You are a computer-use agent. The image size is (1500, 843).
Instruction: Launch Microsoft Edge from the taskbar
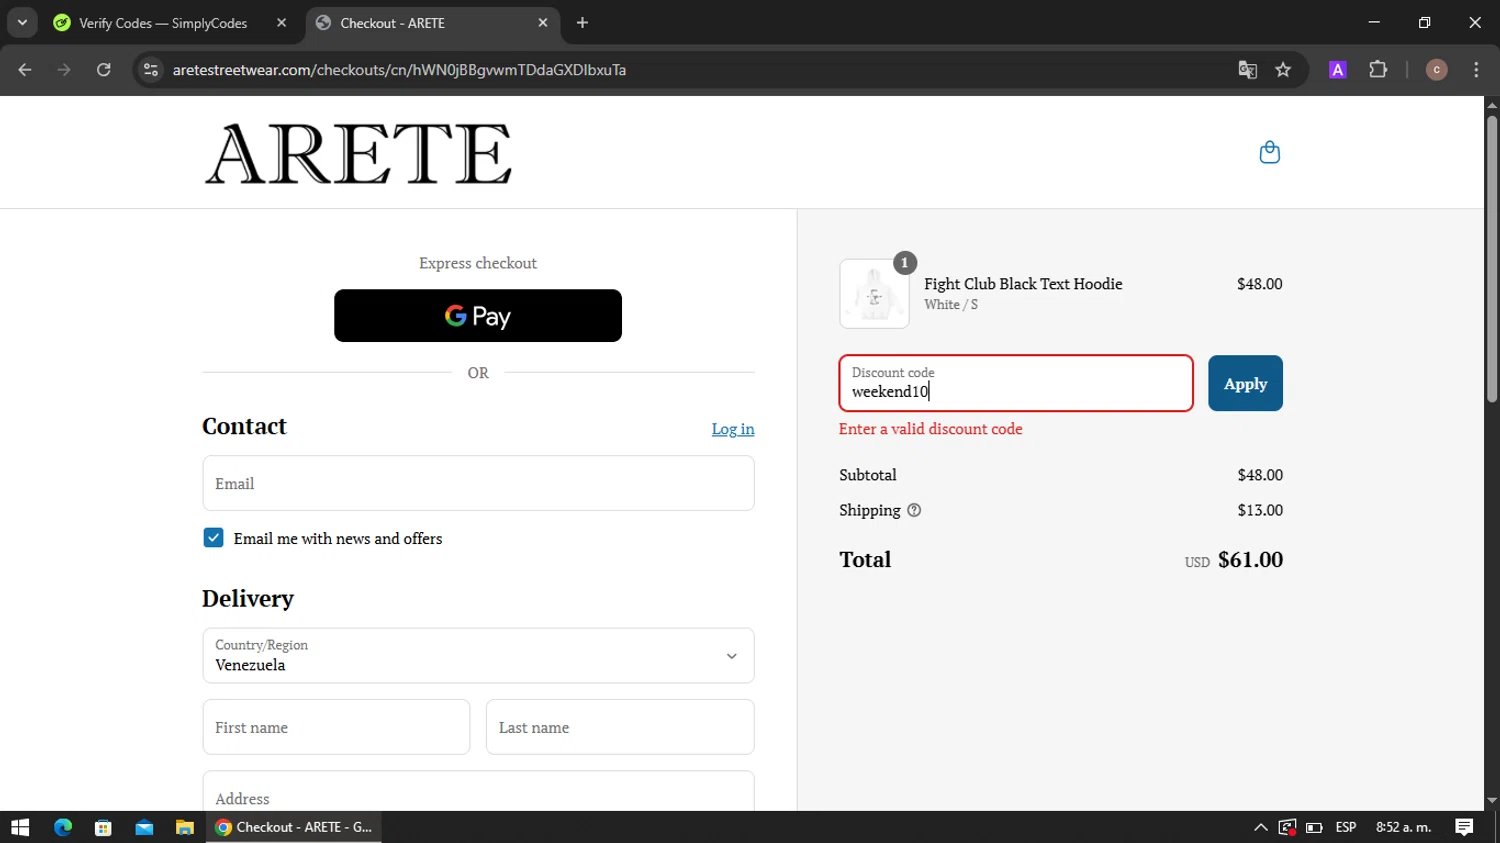click(63, 827)
